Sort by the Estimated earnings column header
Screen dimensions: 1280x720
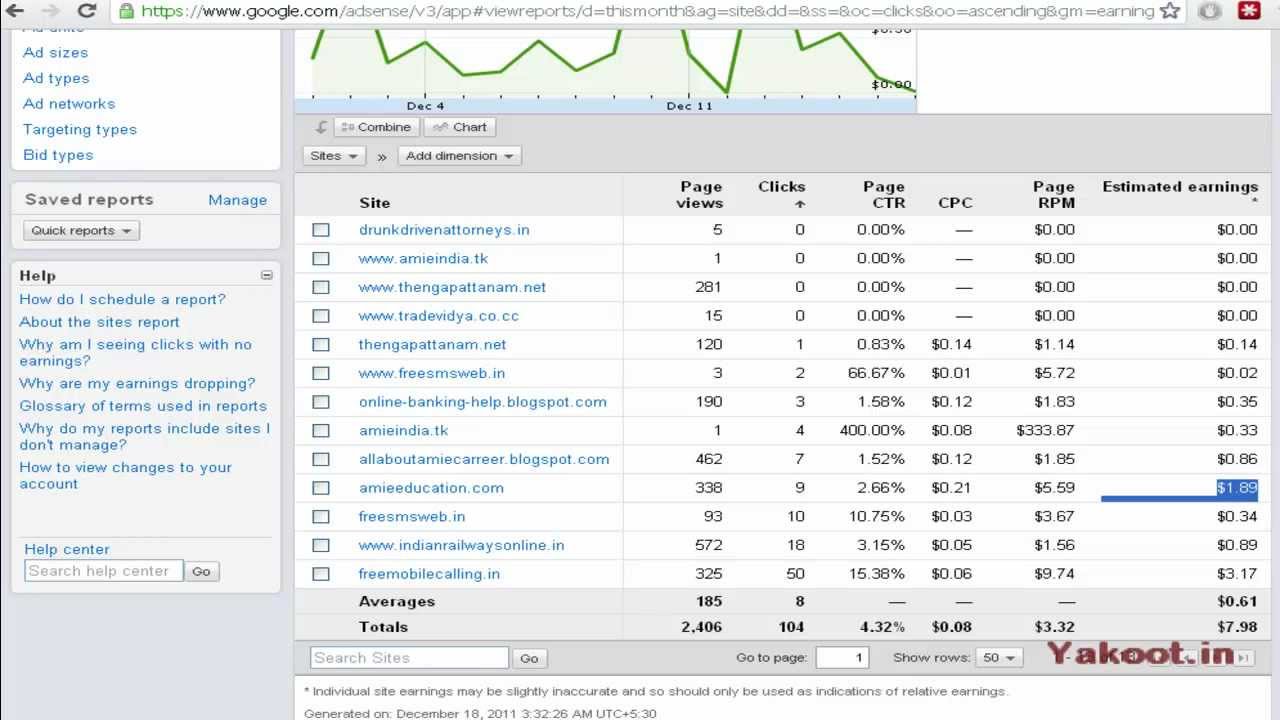[1180, 187]
